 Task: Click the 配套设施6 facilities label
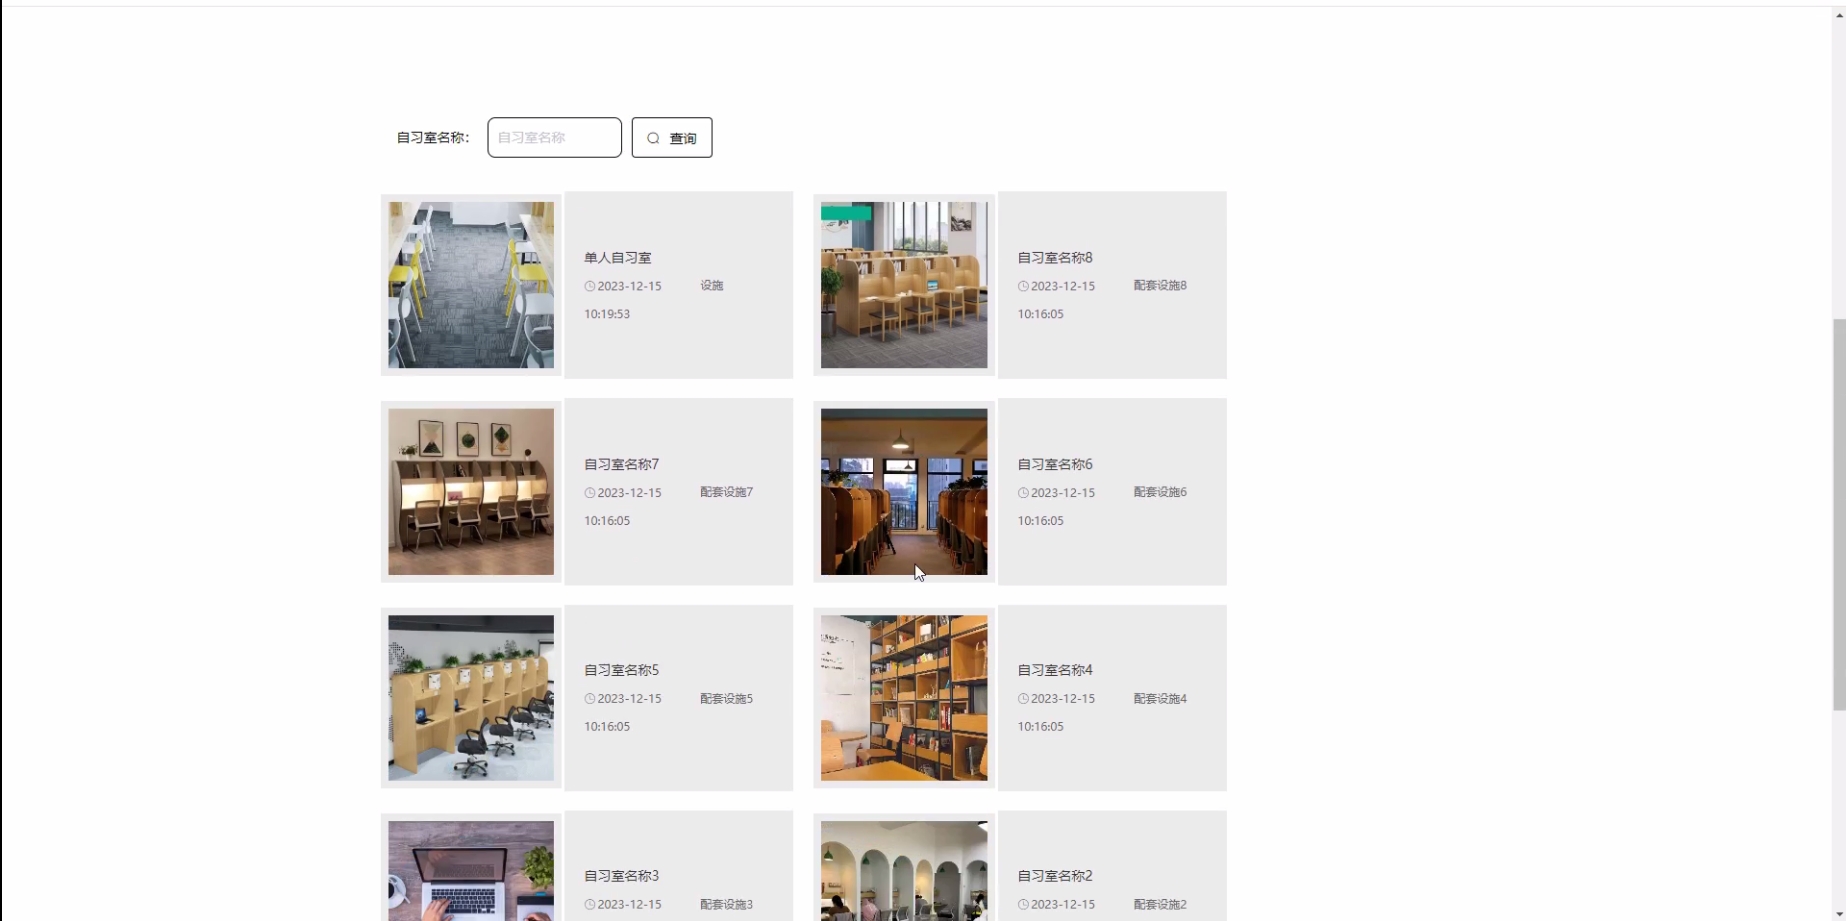point(1159,492)
